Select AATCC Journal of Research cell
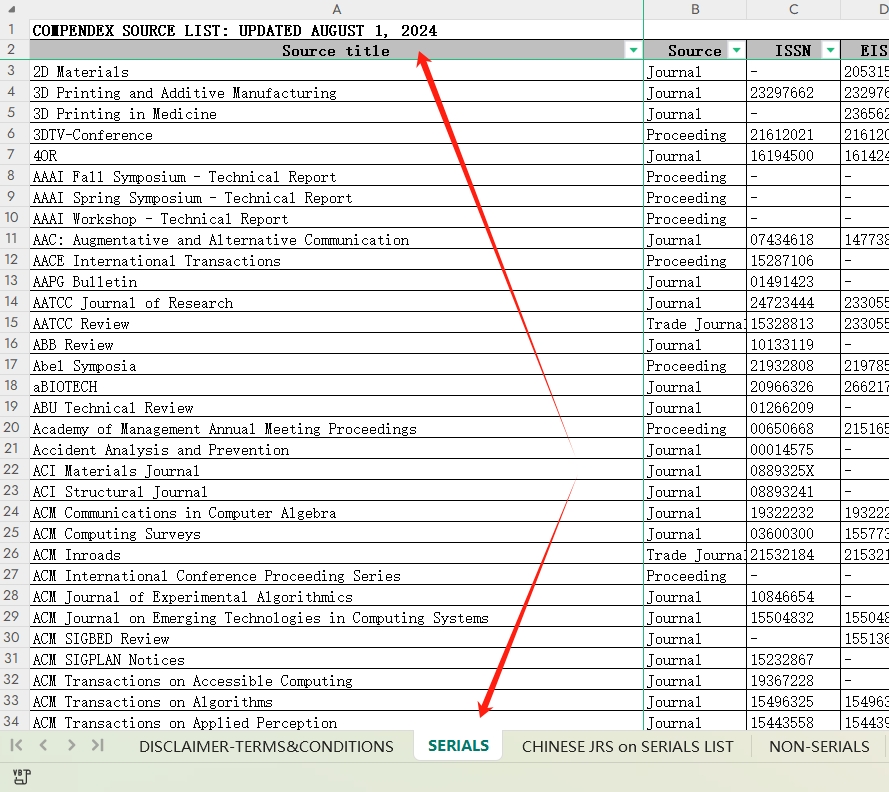This screenshot has height=792, width=889. 336,302
